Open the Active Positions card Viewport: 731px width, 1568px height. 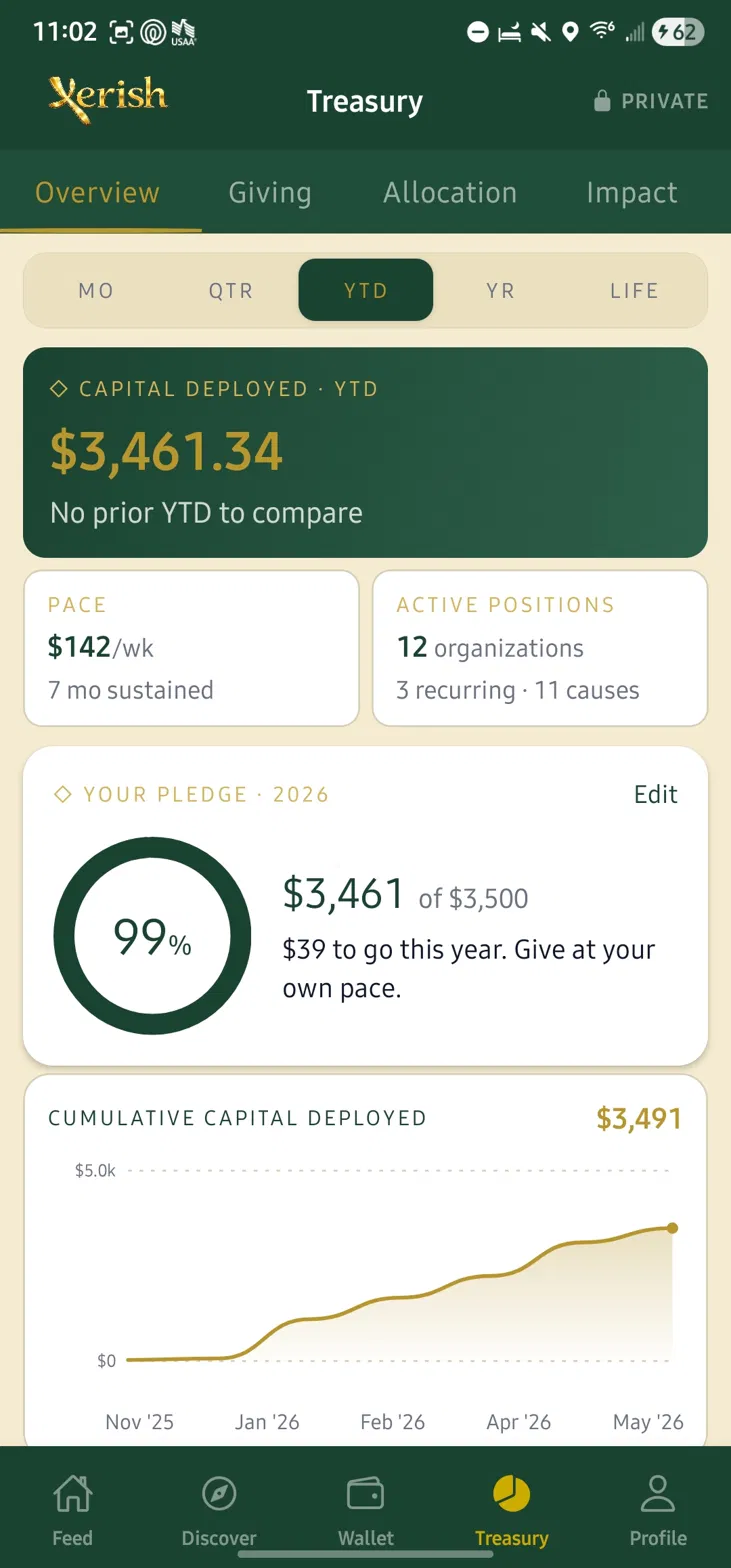[540, 648]
